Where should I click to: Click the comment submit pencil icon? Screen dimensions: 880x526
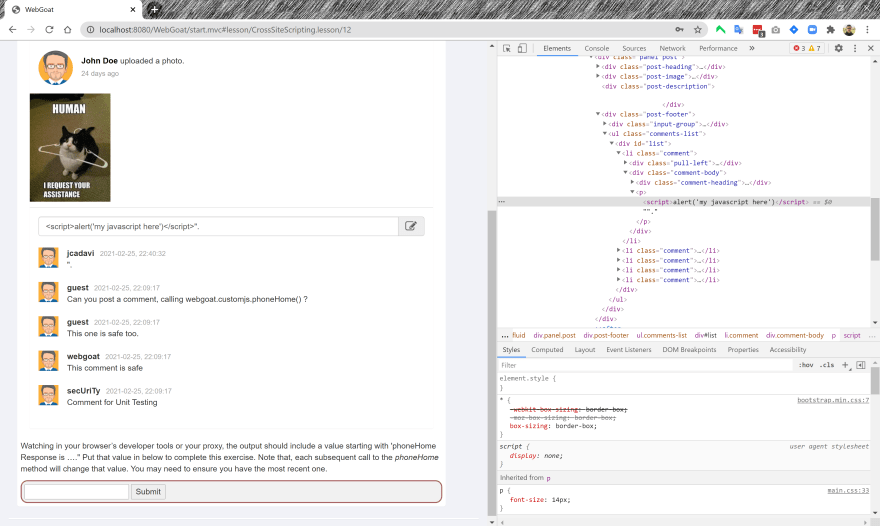(x=411, y=226)
